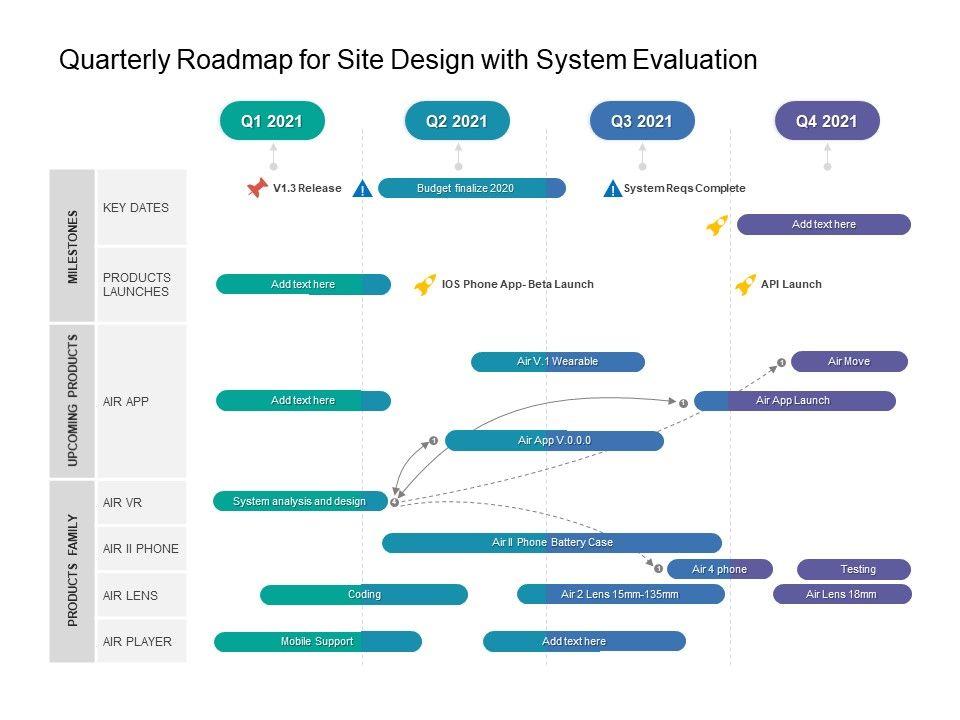
Task: Click the numbered circle marker left of Air 4 phone
Action: tap(658, 569)
